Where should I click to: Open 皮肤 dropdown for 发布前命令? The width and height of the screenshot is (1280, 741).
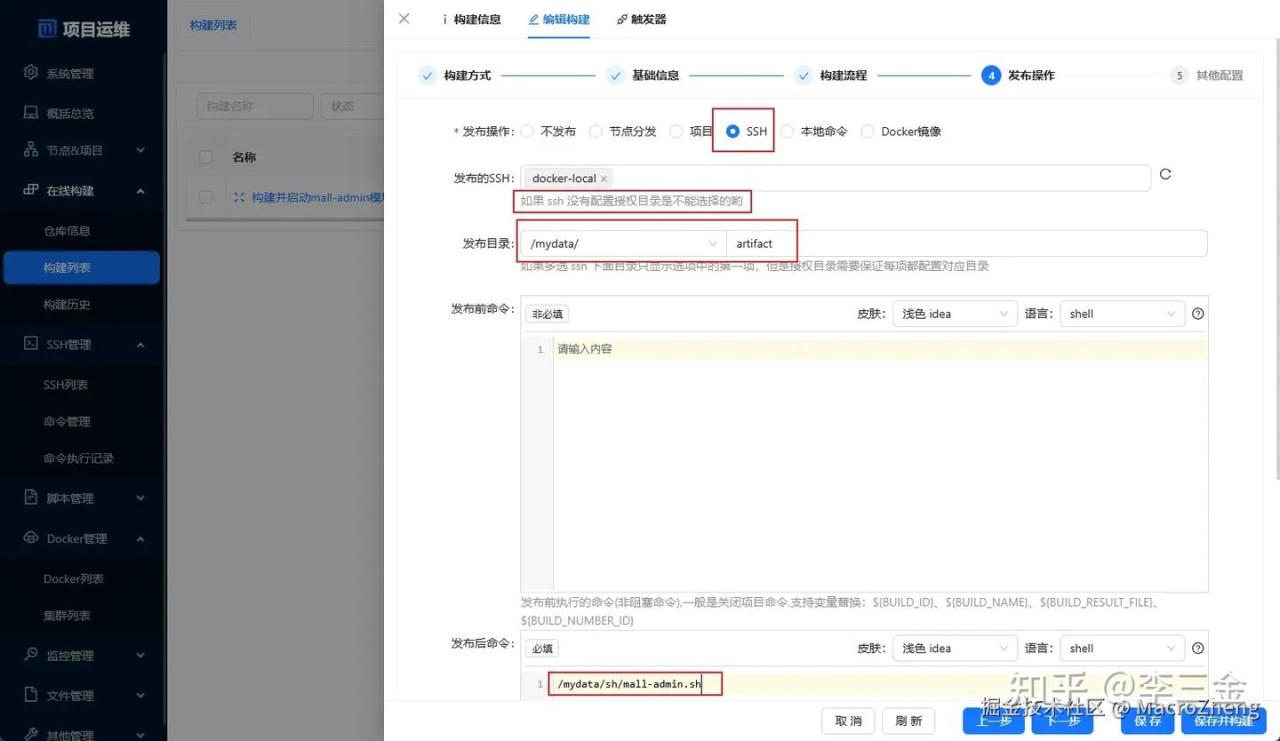point(955,314)
